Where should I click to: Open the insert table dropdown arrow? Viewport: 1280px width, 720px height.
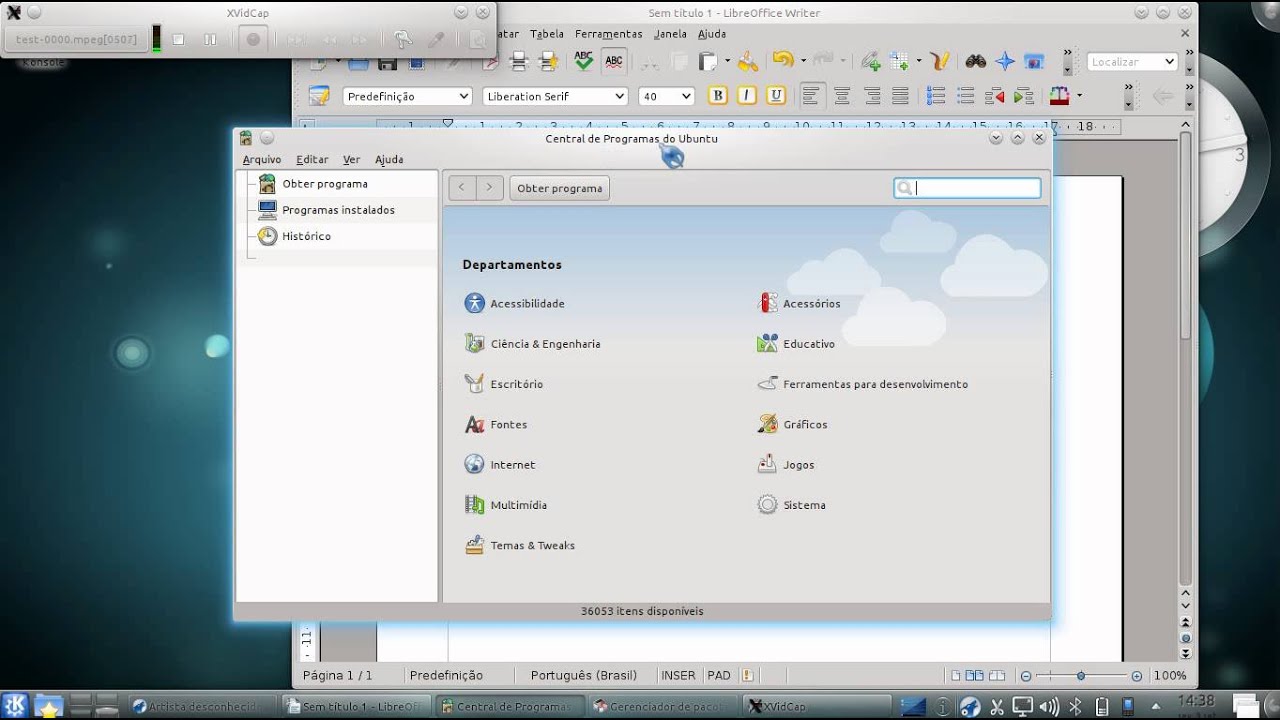tap(918, 61)
